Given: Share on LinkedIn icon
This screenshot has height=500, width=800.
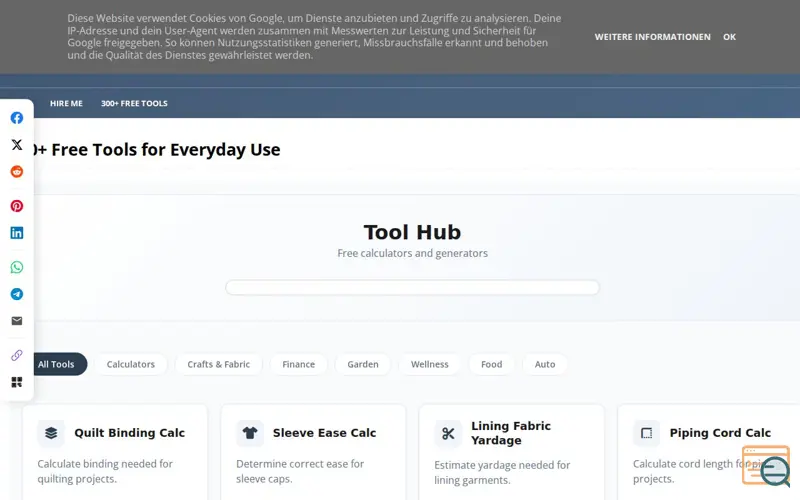Looking at the screenshot, I should (x=17, y=233).
